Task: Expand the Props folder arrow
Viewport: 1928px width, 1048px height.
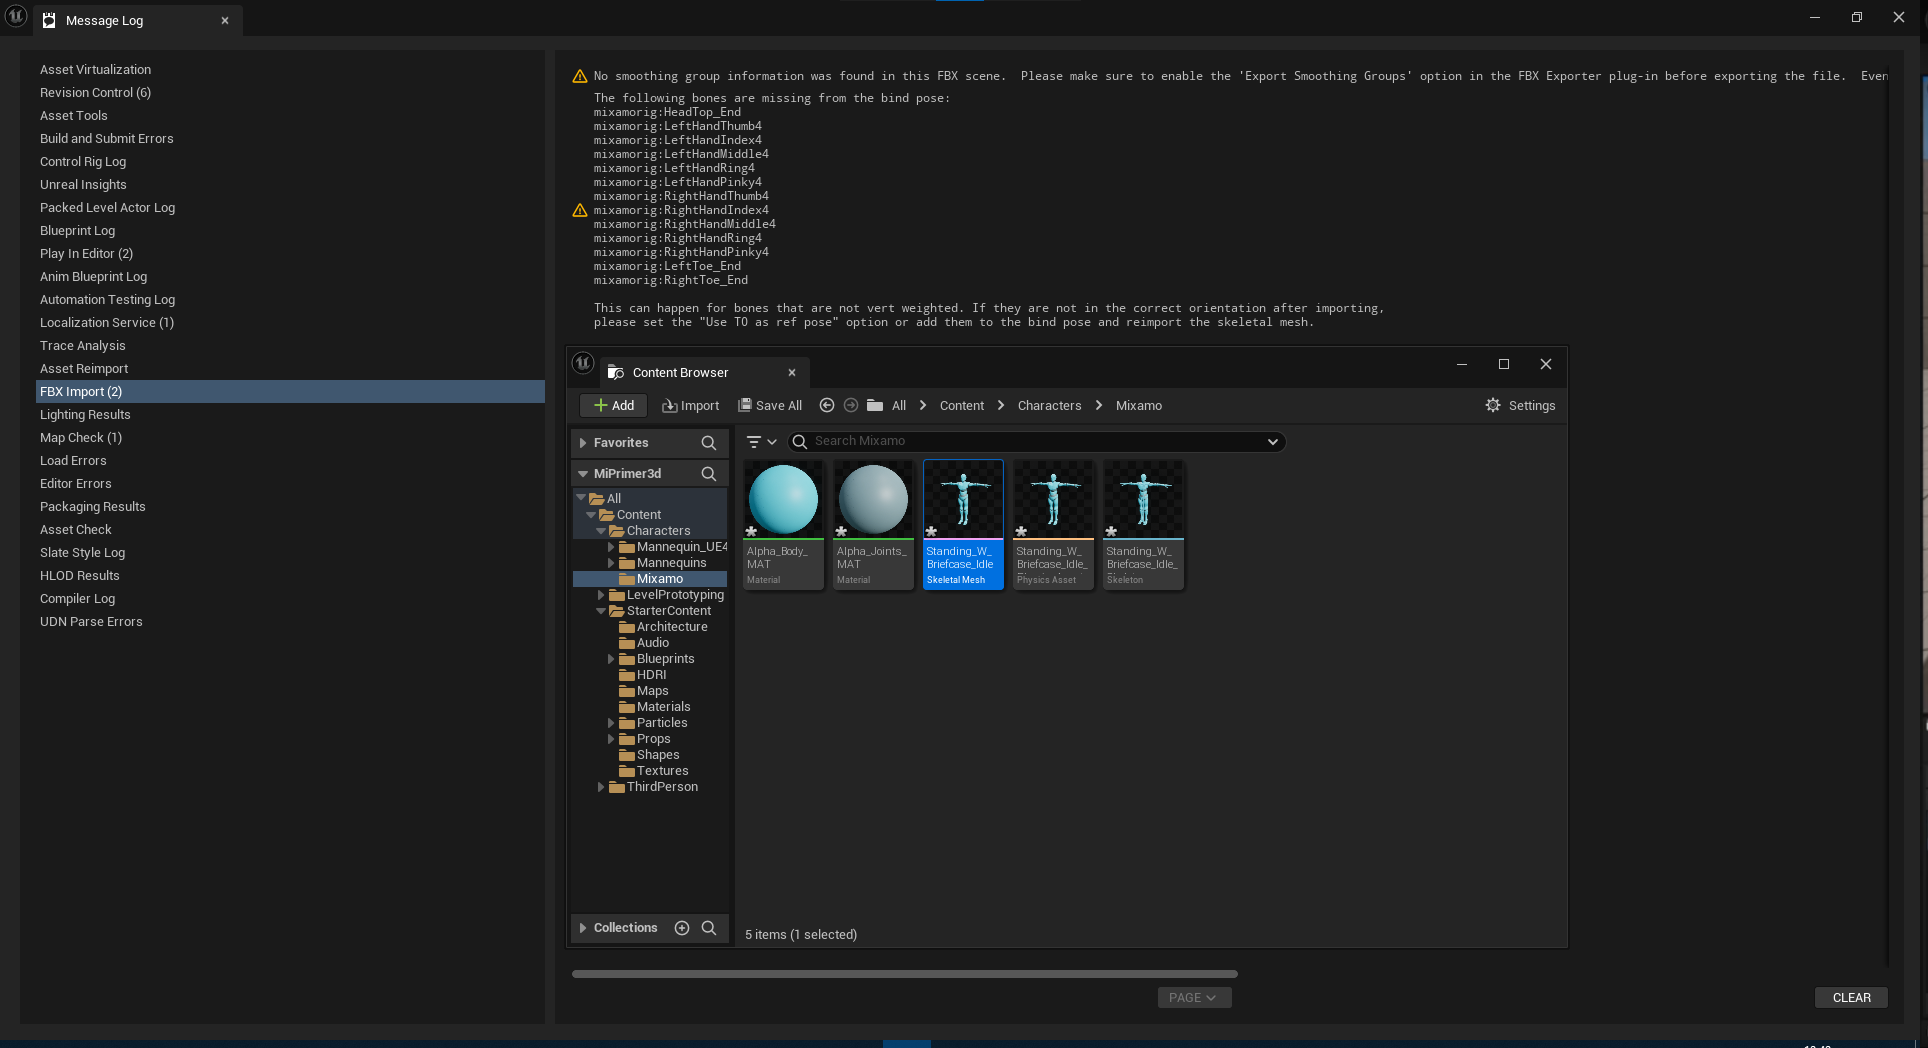Action: pyautogui.click(x=611, y=739)
